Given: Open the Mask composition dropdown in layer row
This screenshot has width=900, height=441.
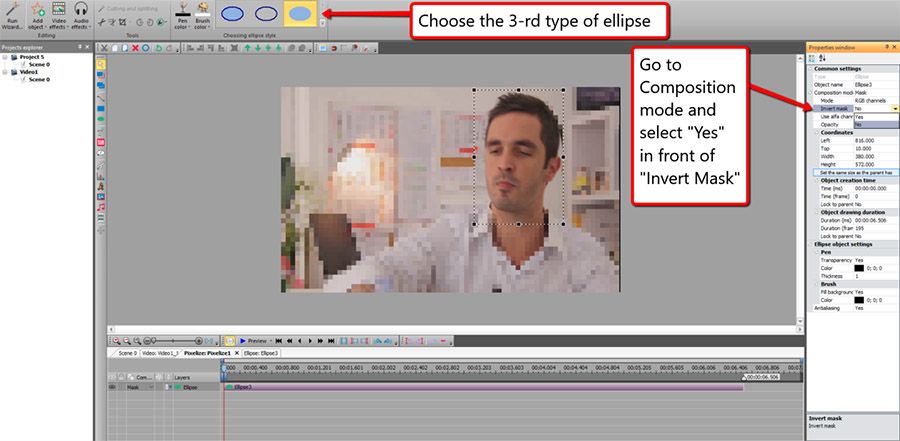Looking at the screenshot, I should point(152,387).
